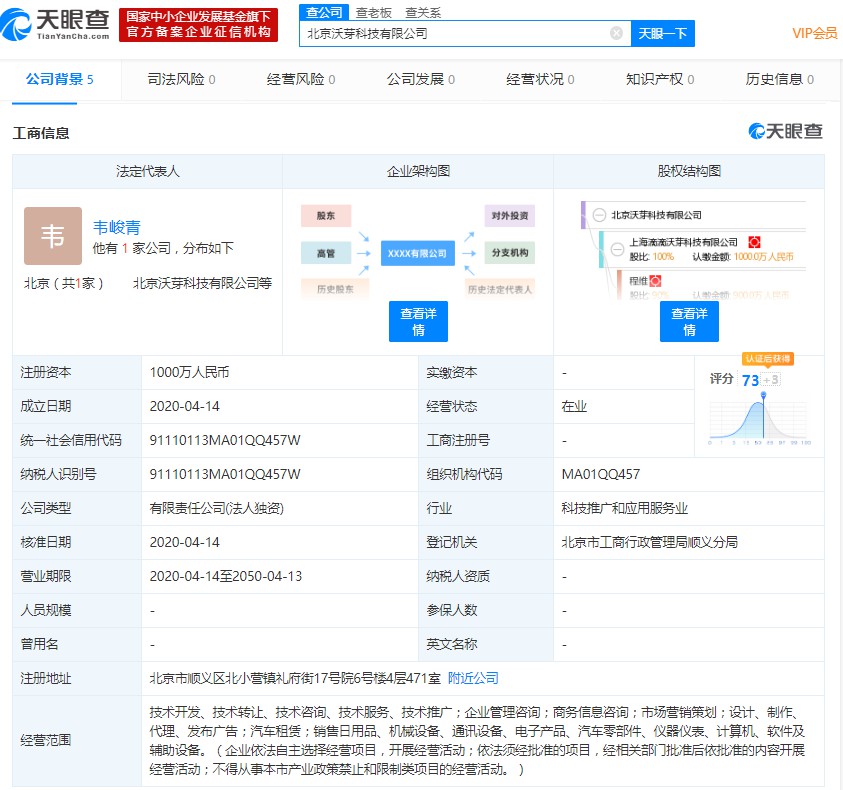The image size is (843, 790).
Task: Click 北京沃芽科技有限公司等 company text
Action: click(202, 283)
